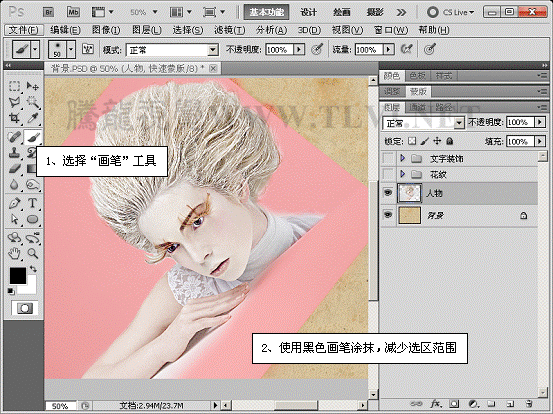Toggle Quick Mask mode button
The width and height of the screenshot is (553, 414).
pyautogui.click(x=24, y=308)
